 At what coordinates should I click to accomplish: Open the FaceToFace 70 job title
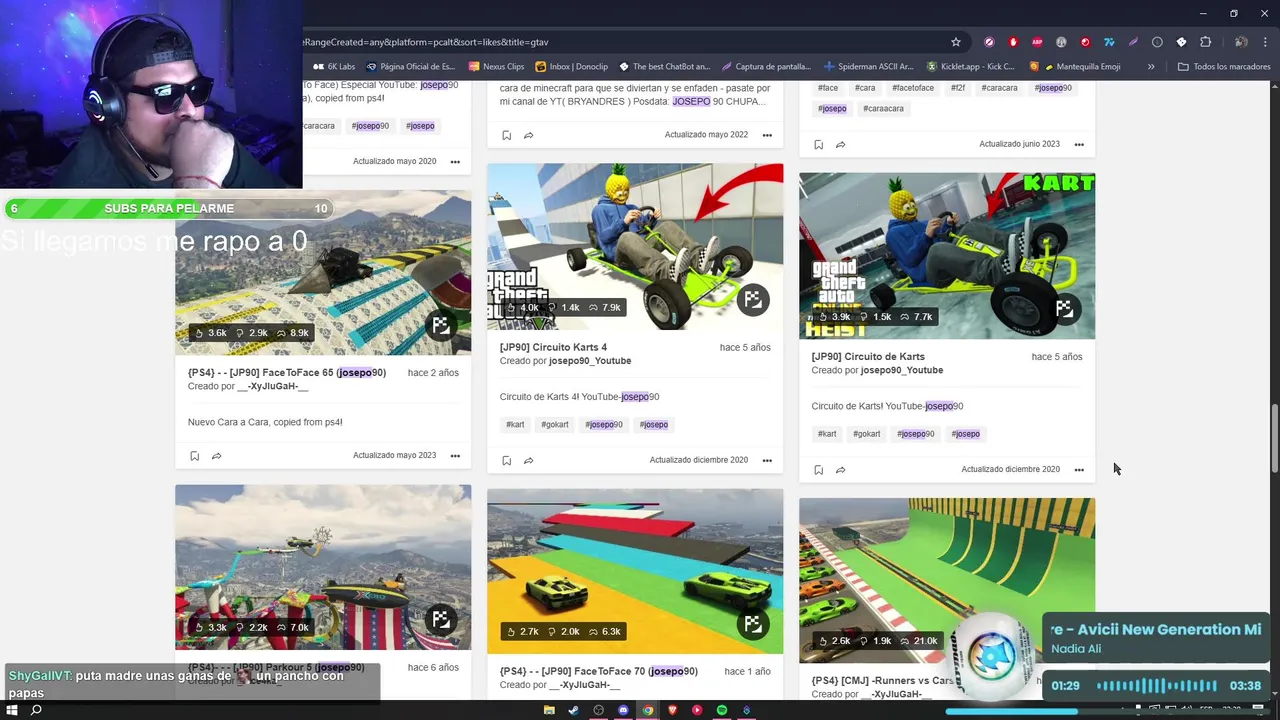tap(599, 671)
